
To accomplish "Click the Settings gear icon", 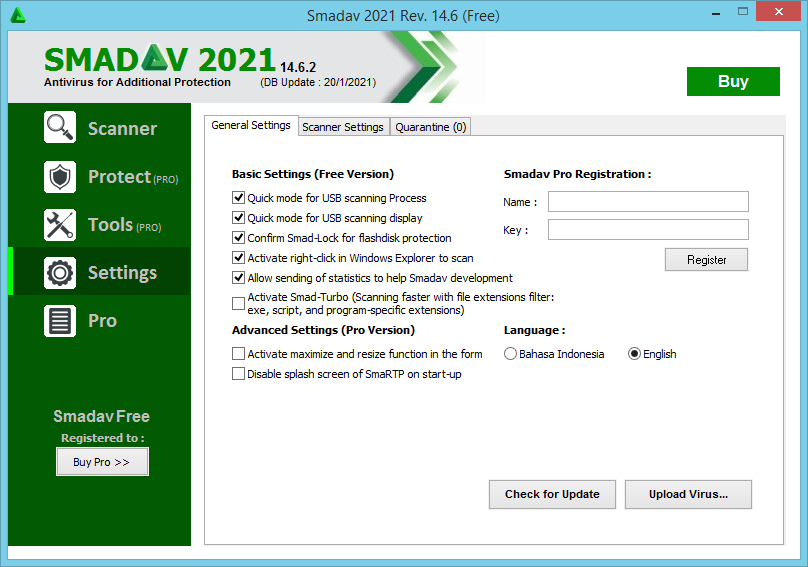I will [x=60, y=273].
